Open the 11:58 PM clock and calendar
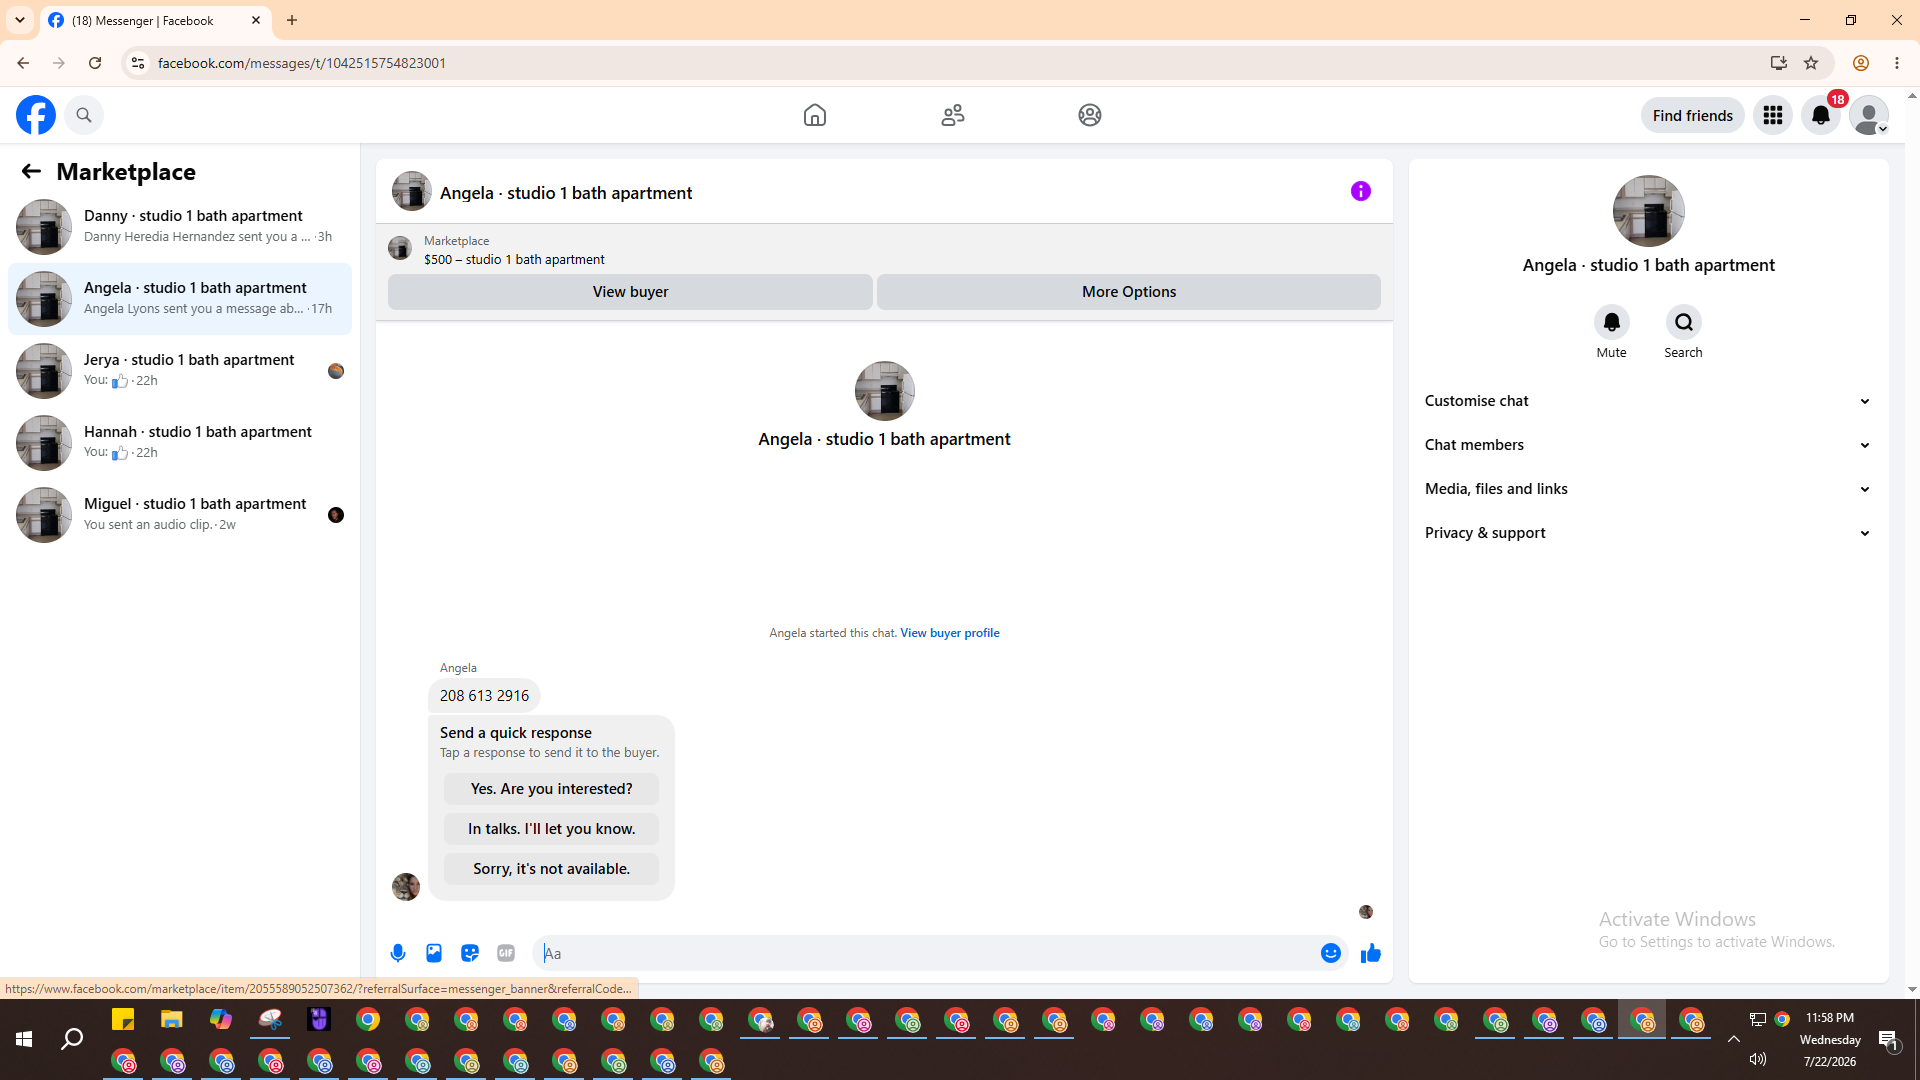This screenshot has height=1080, width=1920. point(1830,1040)
